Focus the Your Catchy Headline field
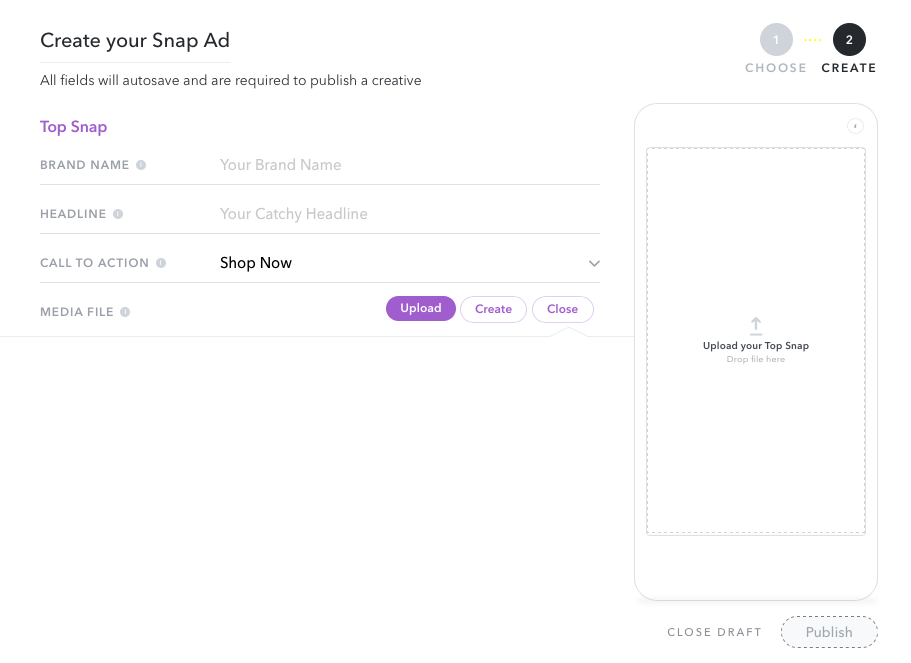Screen dimensions: 911x663 pos(410,214)
